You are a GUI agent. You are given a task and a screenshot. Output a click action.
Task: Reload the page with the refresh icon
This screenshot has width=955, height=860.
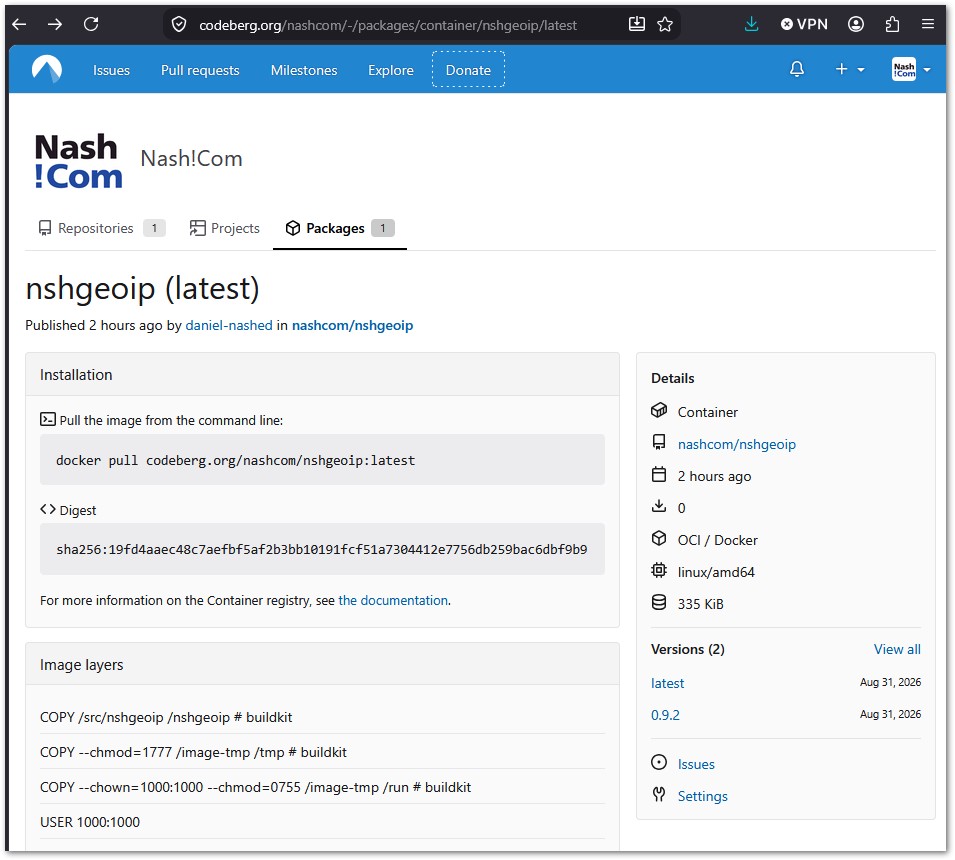click(x=91, y=24)
